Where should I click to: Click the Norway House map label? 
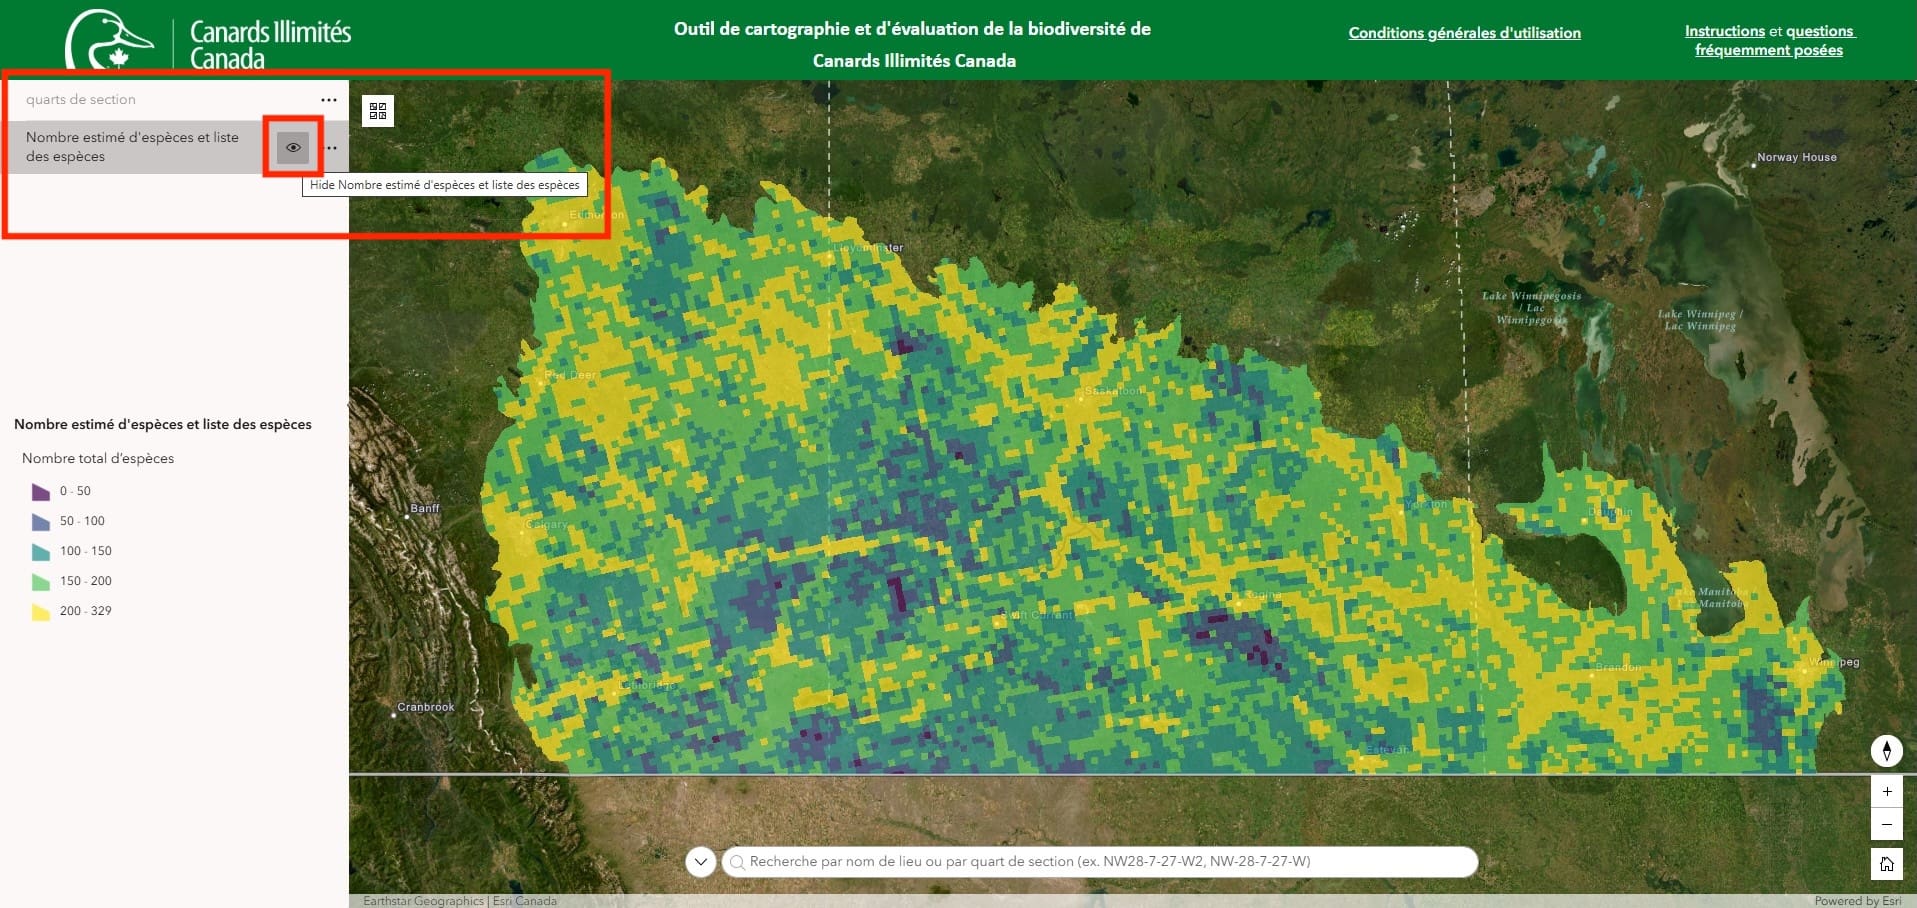pos(1796,157)
